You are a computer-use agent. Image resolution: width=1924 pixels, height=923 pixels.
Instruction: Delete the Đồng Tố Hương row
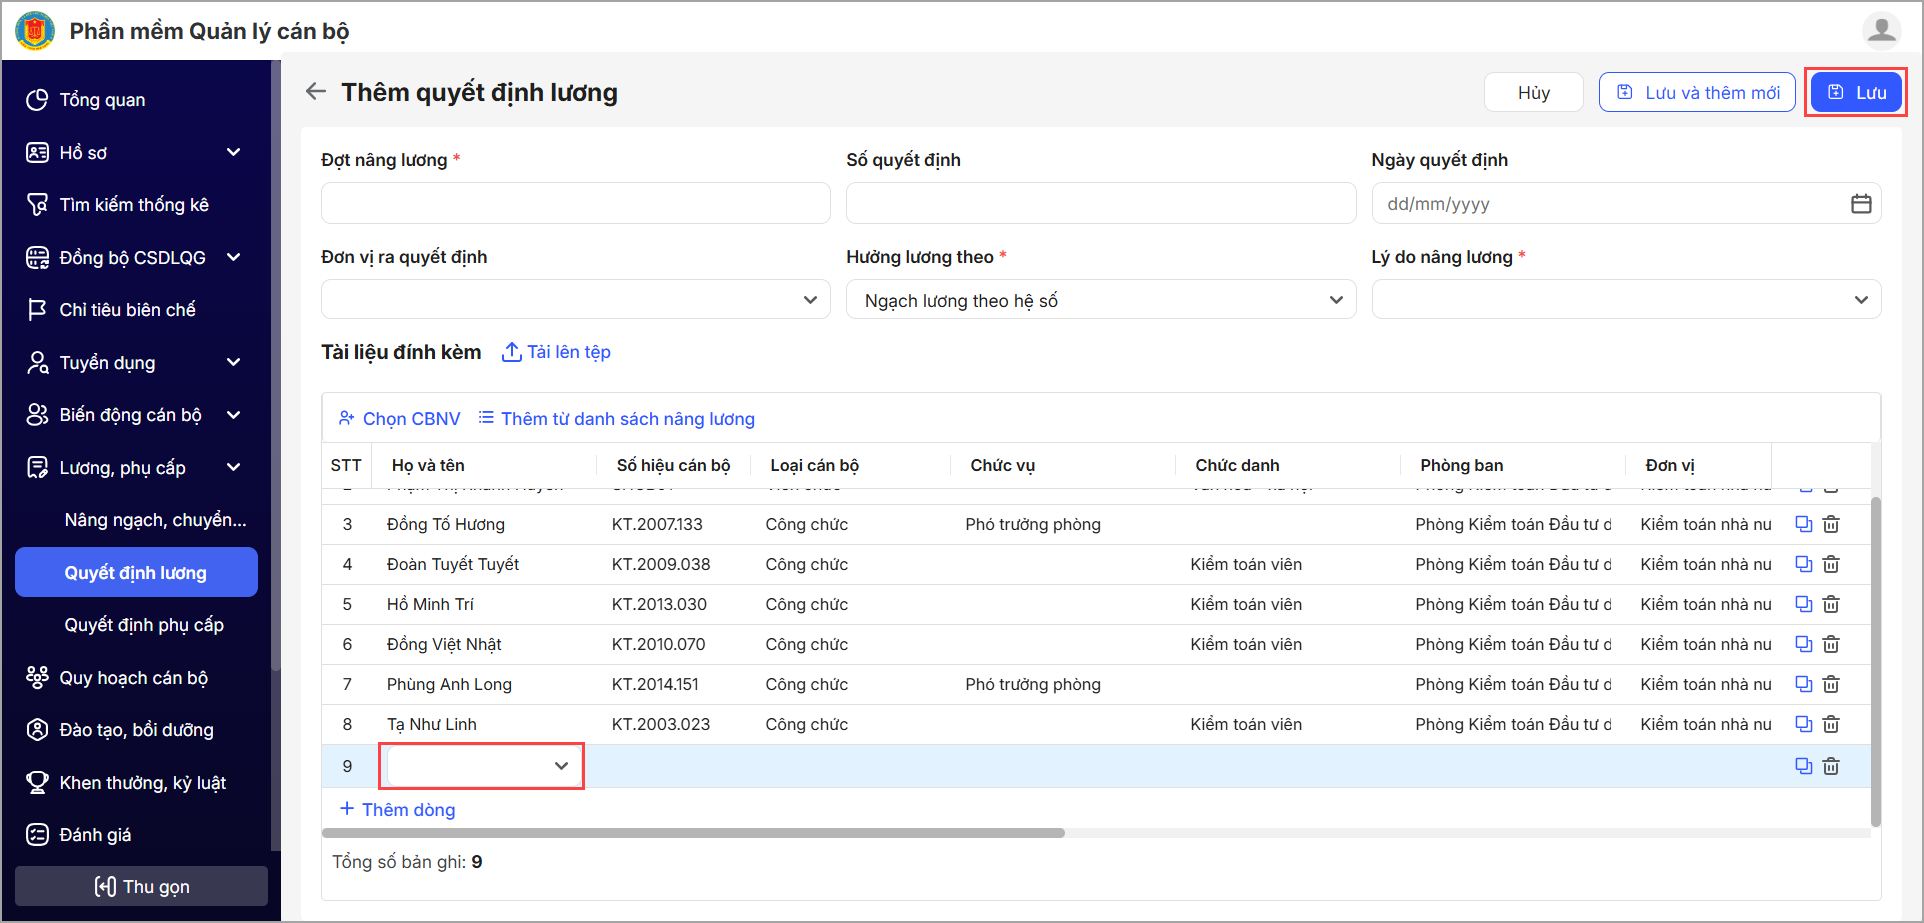coord(1831,524)
